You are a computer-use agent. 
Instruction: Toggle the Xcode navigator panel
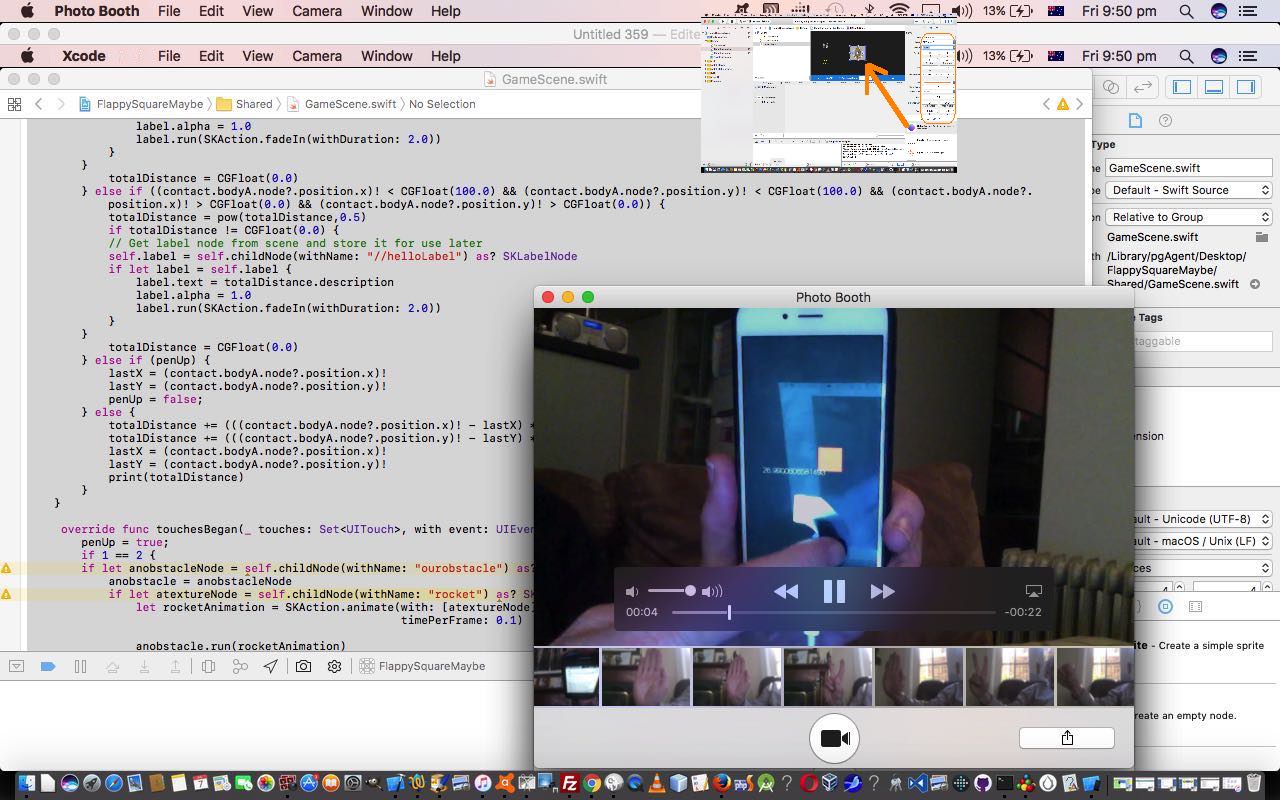coord(1182,87)
